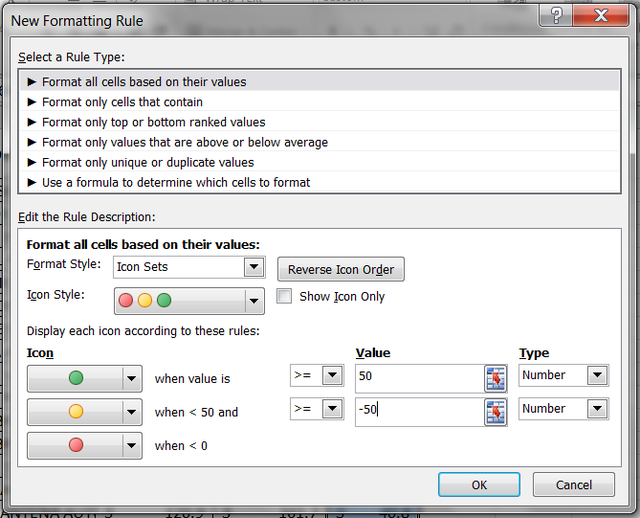Select 'Use a formula to determine' rule type
The width and height of the screenshot is (640, 518).
point(176,182)
